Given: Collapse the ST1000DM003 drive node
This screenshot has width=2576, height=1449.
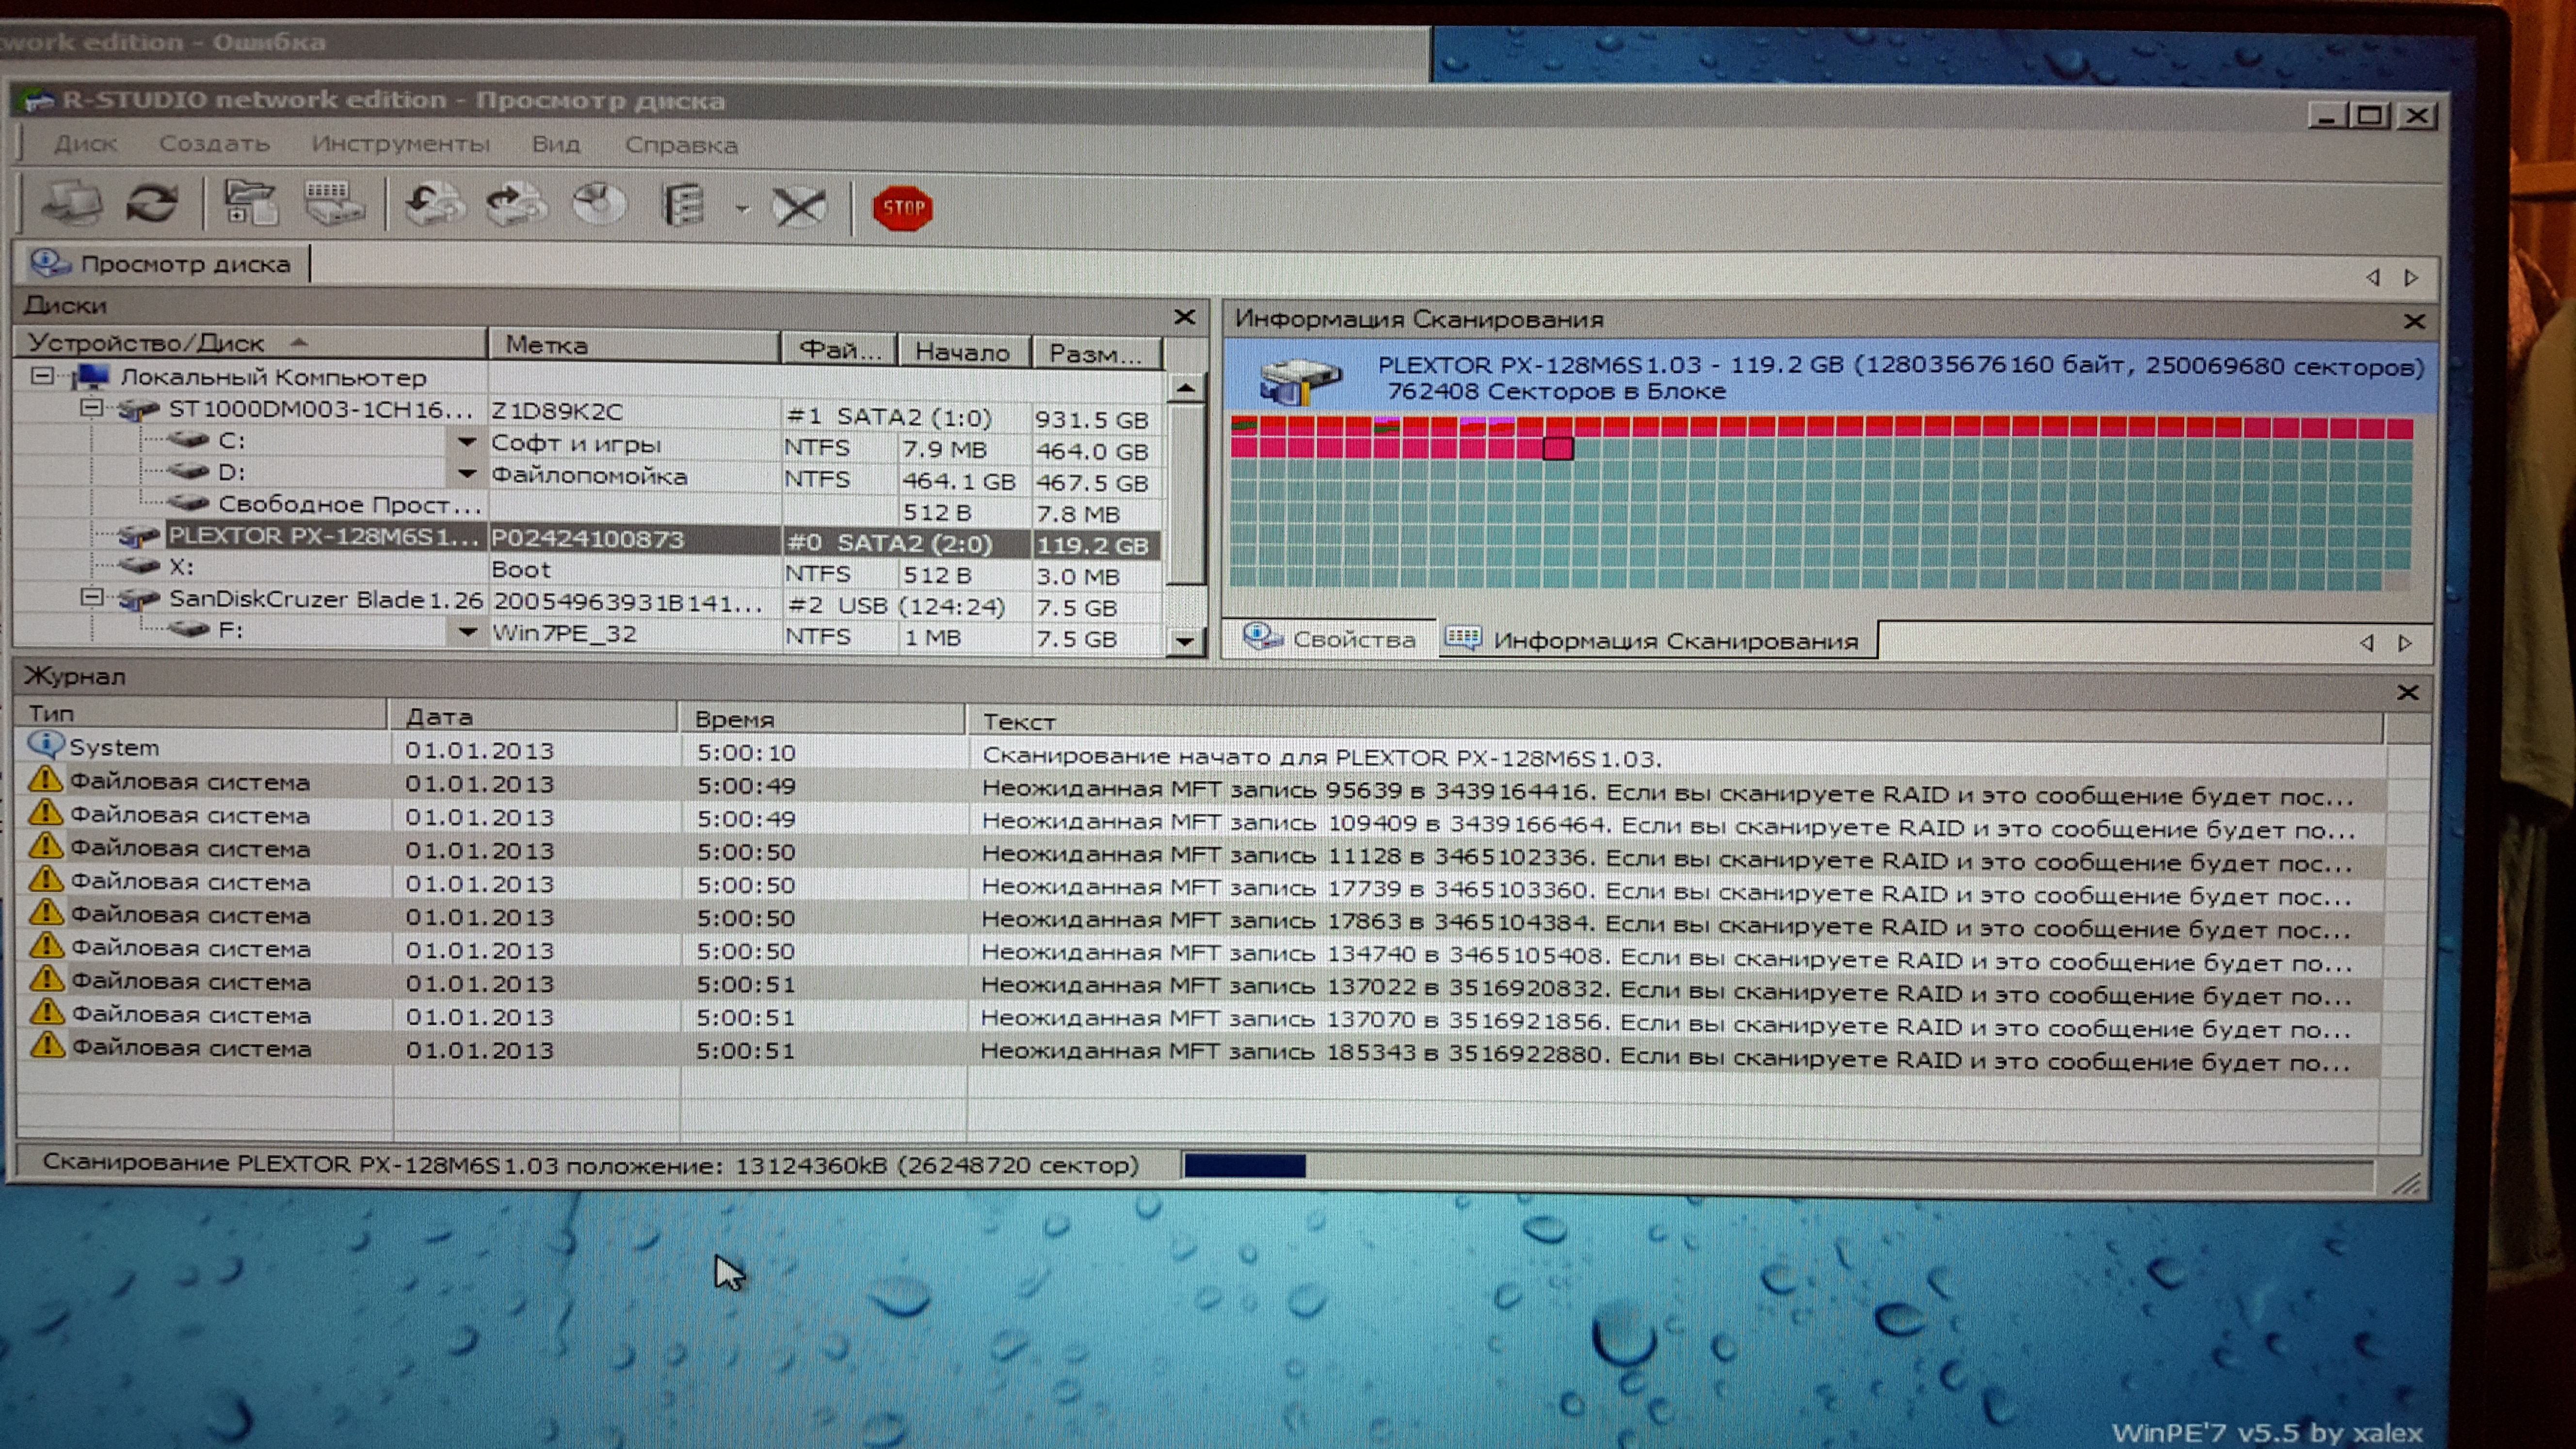Looking at the screenshot, I should tap(91, 408).
